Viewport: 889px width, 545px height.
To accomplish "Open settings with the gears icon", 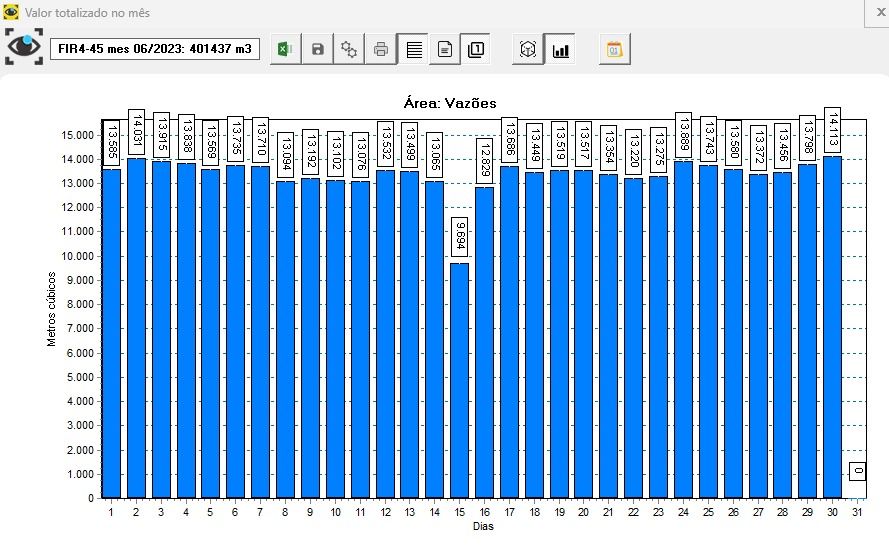I will (349, 49).
